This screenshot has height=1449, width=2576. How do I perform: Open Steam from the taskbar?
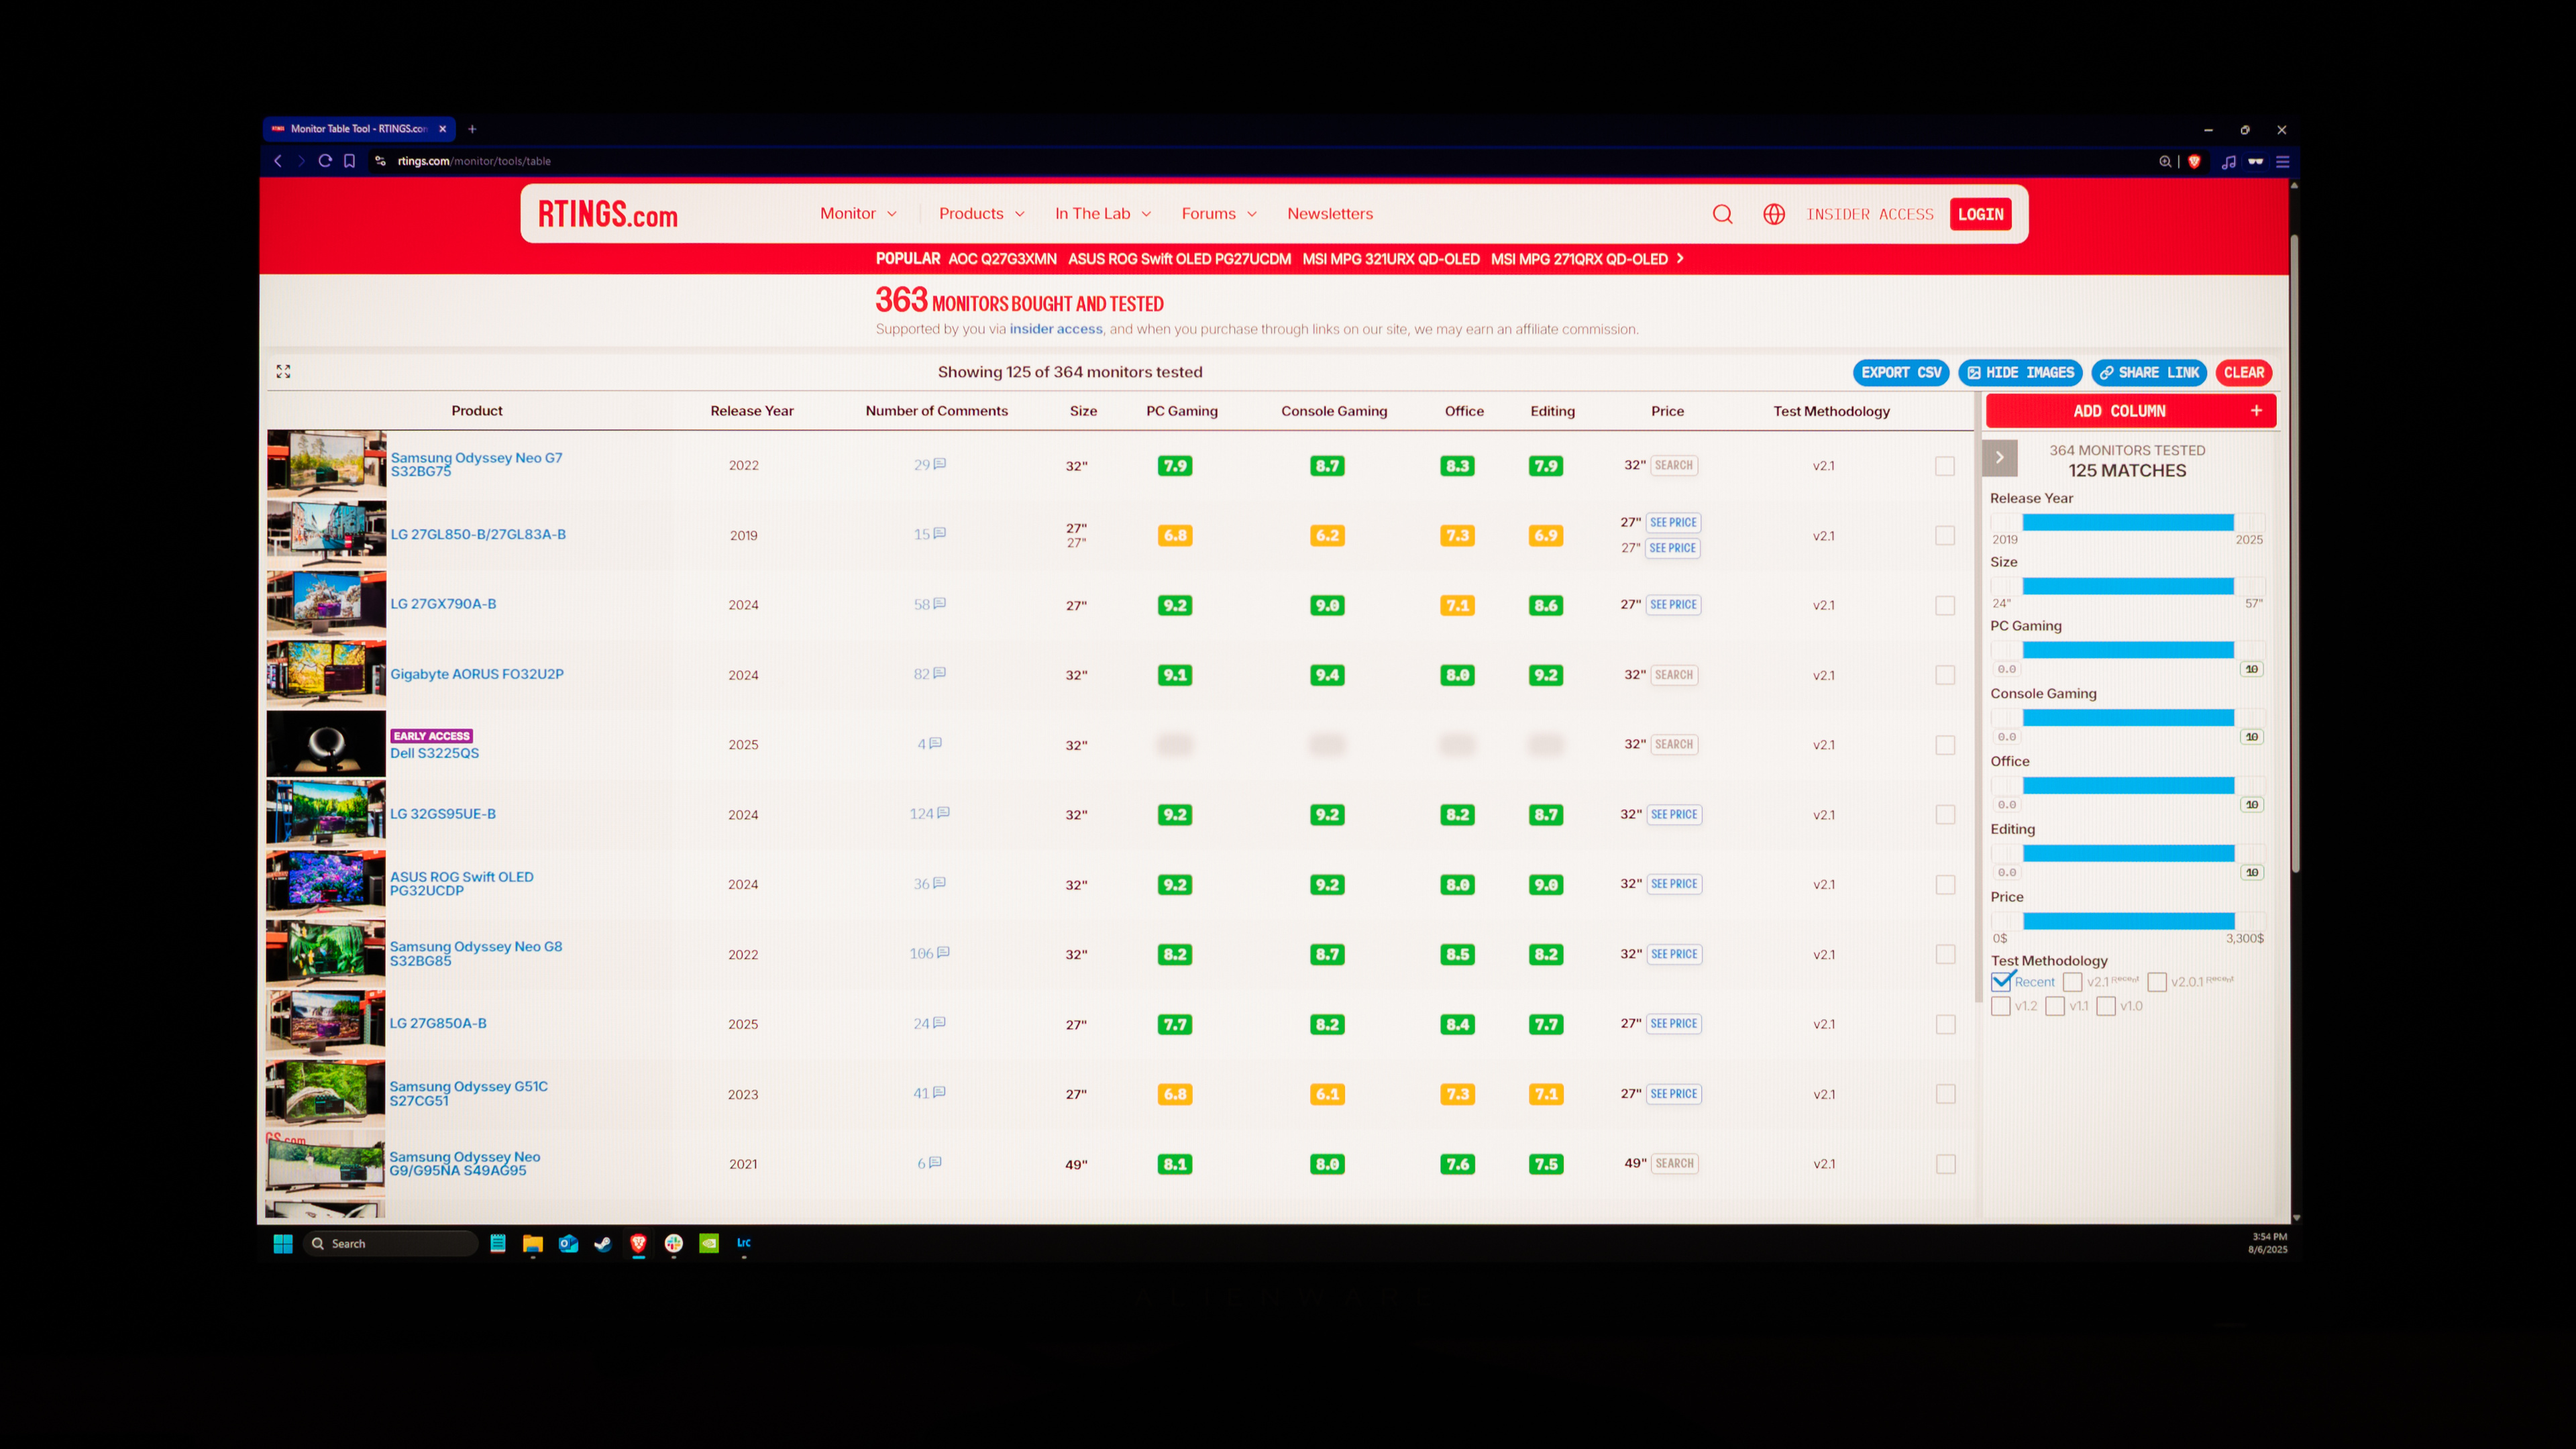point(603,1243)
